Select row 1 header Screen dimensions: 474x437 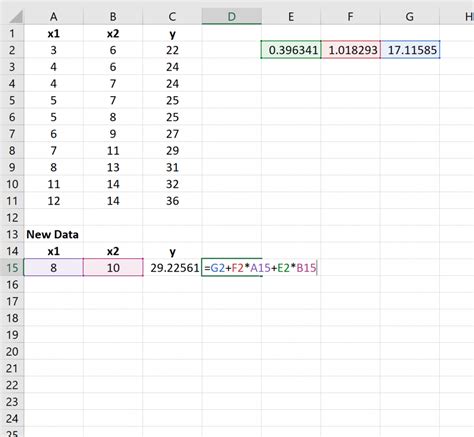click(12, 33)
